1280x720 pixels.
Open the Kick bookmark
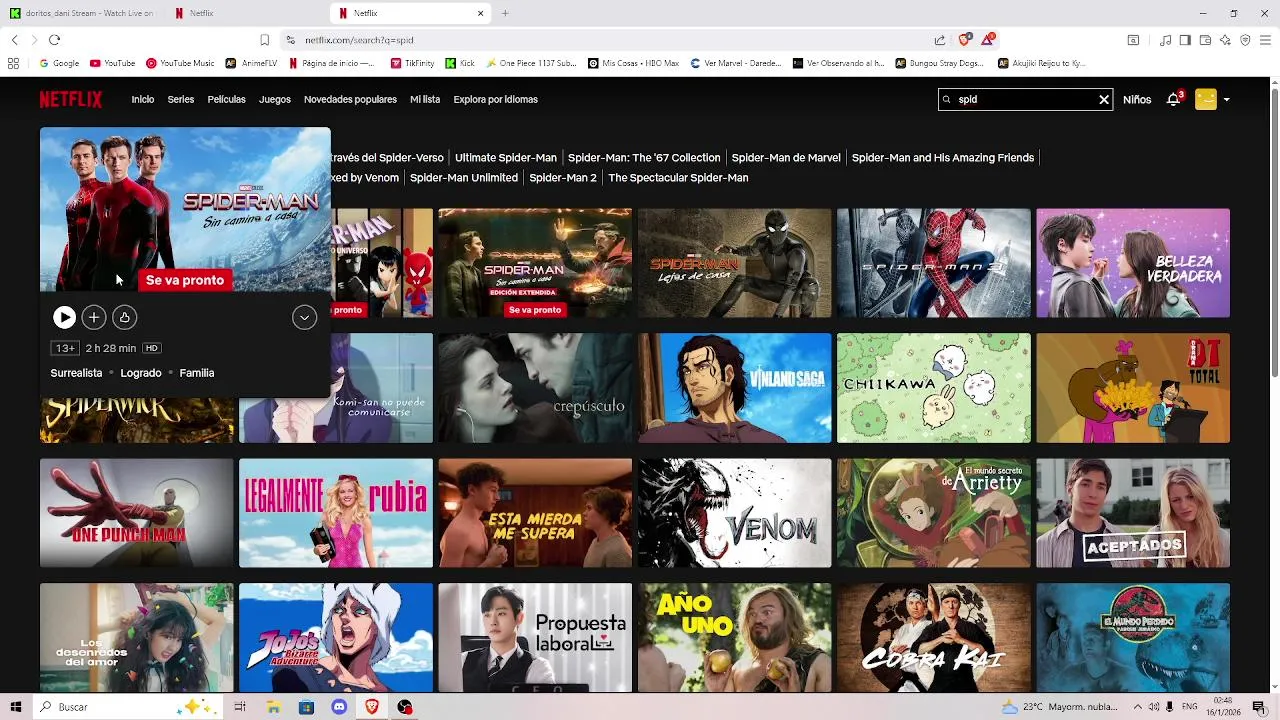click(x=460, y=63)
